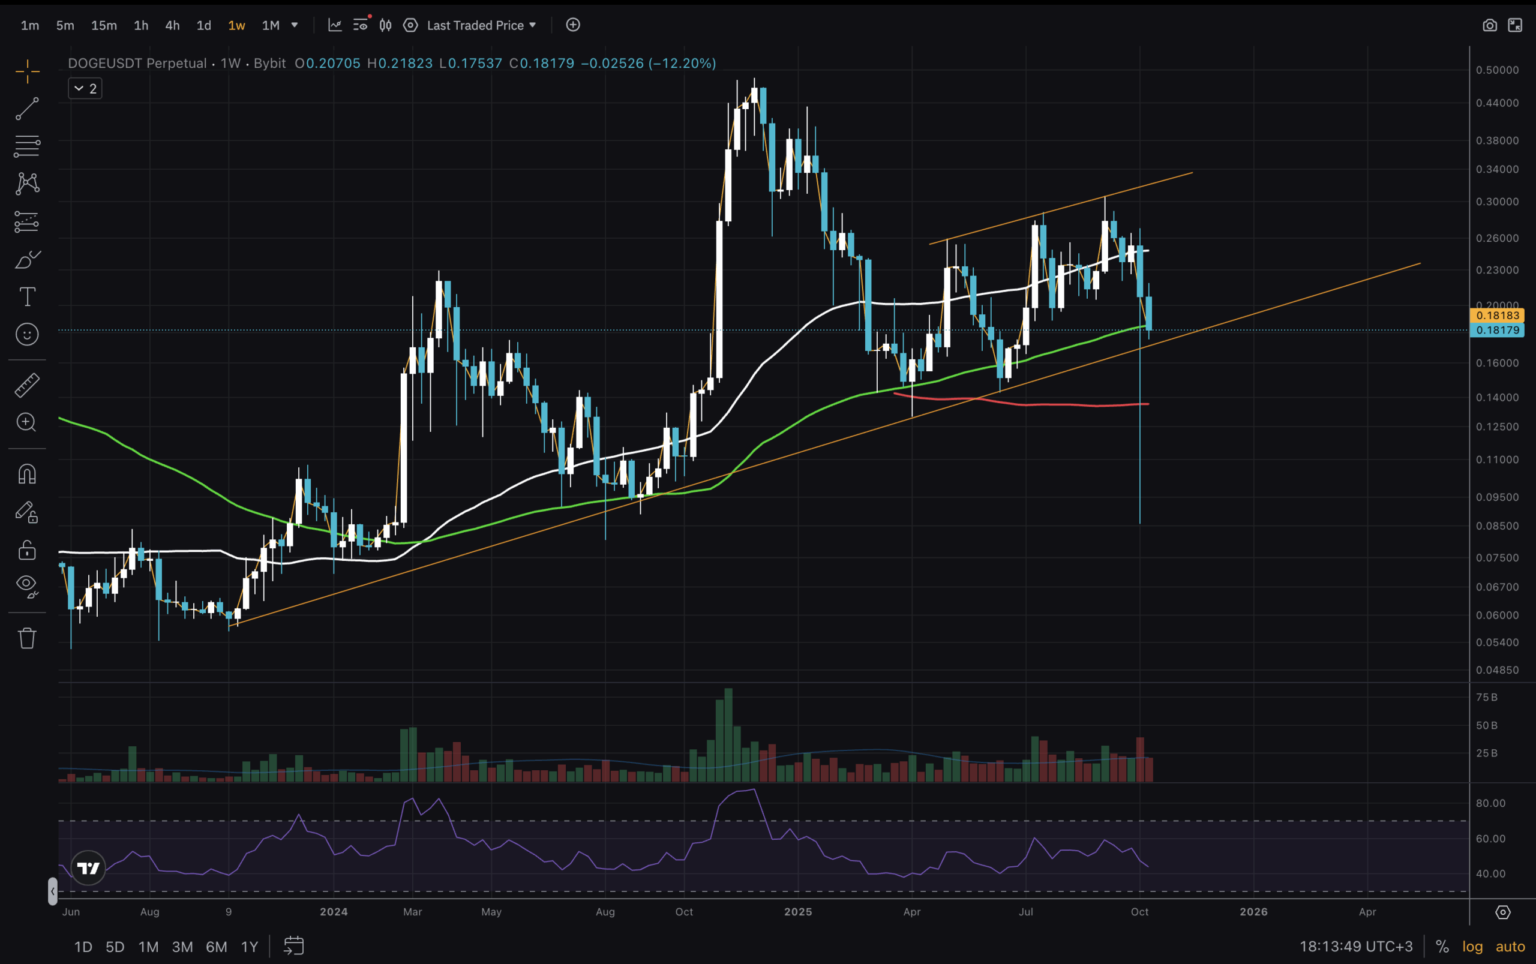Select the Trend Line drawing tool

point(27,109)
